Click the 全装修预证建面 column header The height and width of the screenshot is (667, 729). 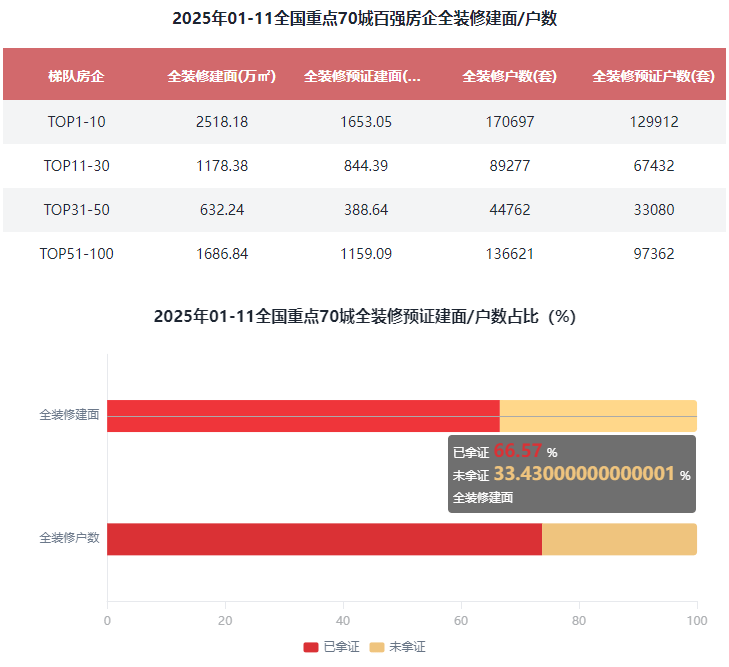[362, 75]
